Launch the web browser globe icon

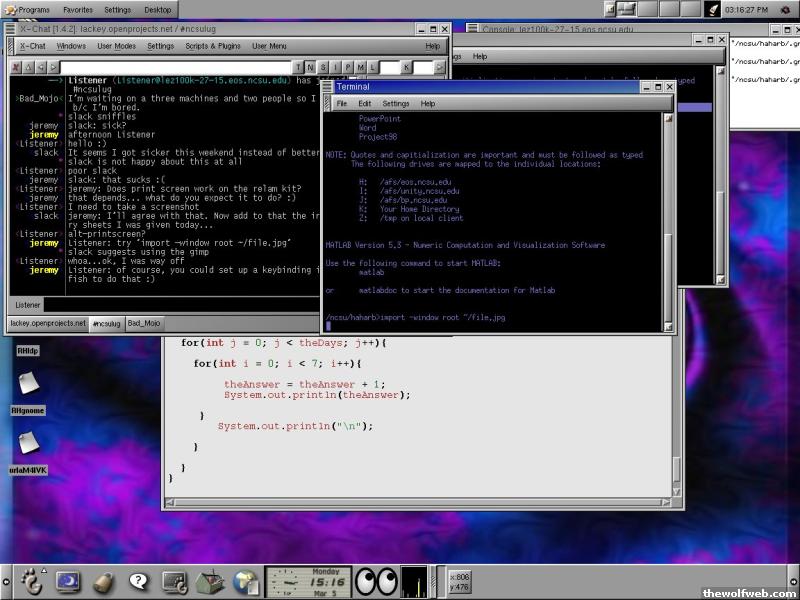(245, 580)
